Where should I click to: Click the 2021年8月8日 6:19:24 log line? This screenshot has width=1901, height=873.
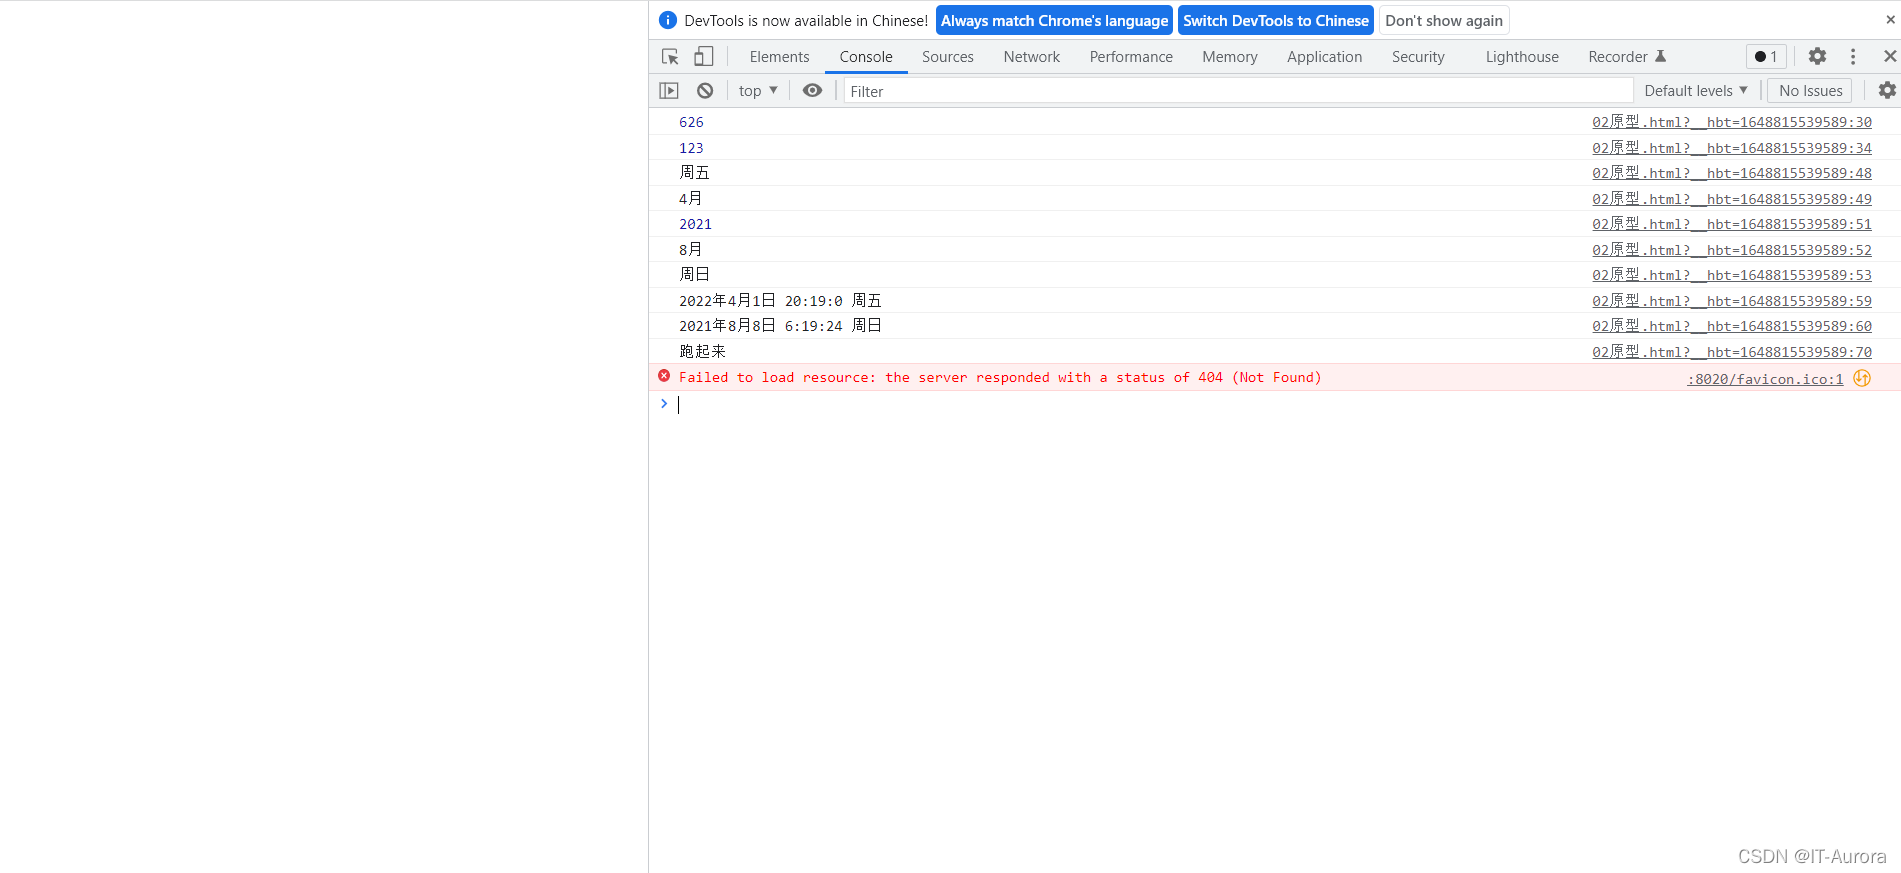[x=780, y=326]
